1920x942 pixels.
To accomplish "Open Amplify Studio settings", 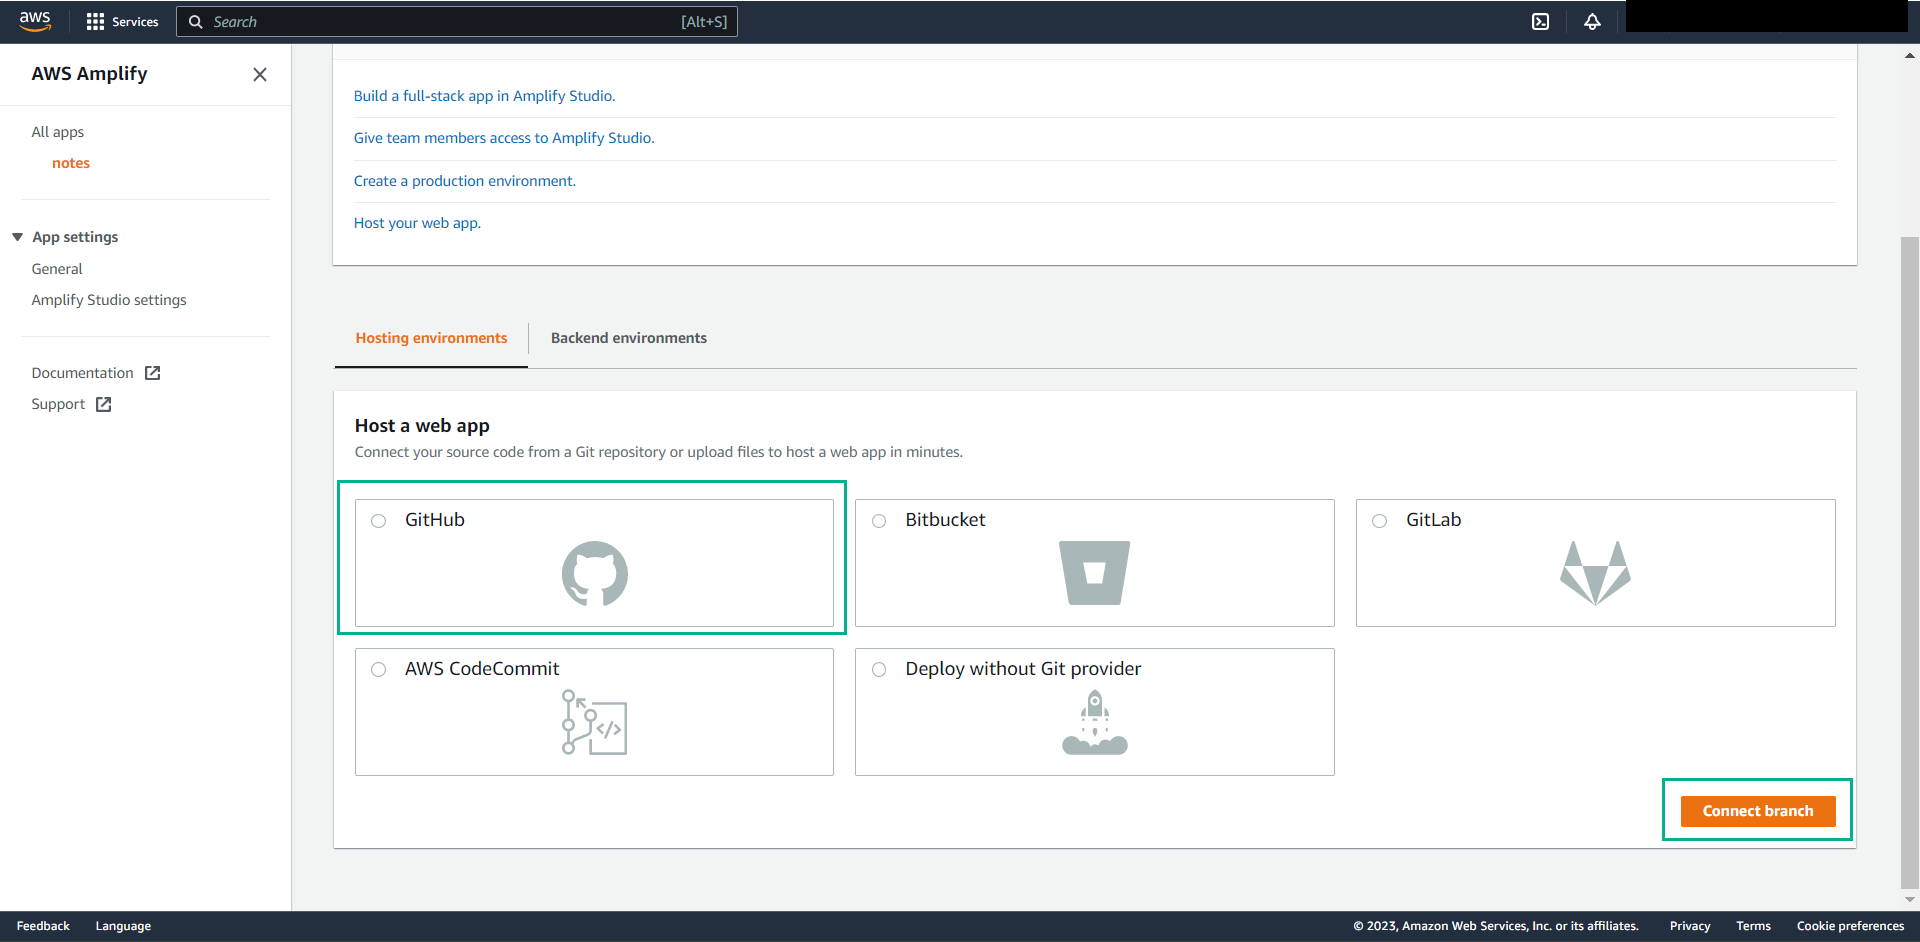I will tap(109, 300).
